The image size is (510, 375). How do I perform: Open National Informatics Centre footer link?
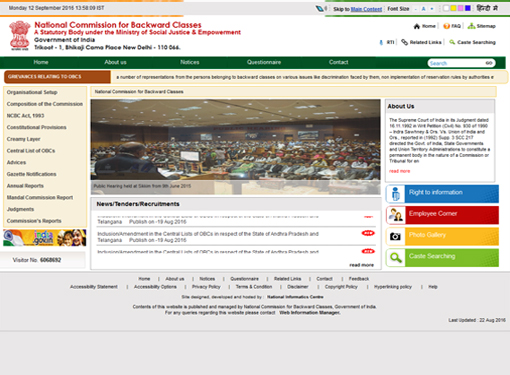[295, 297]
